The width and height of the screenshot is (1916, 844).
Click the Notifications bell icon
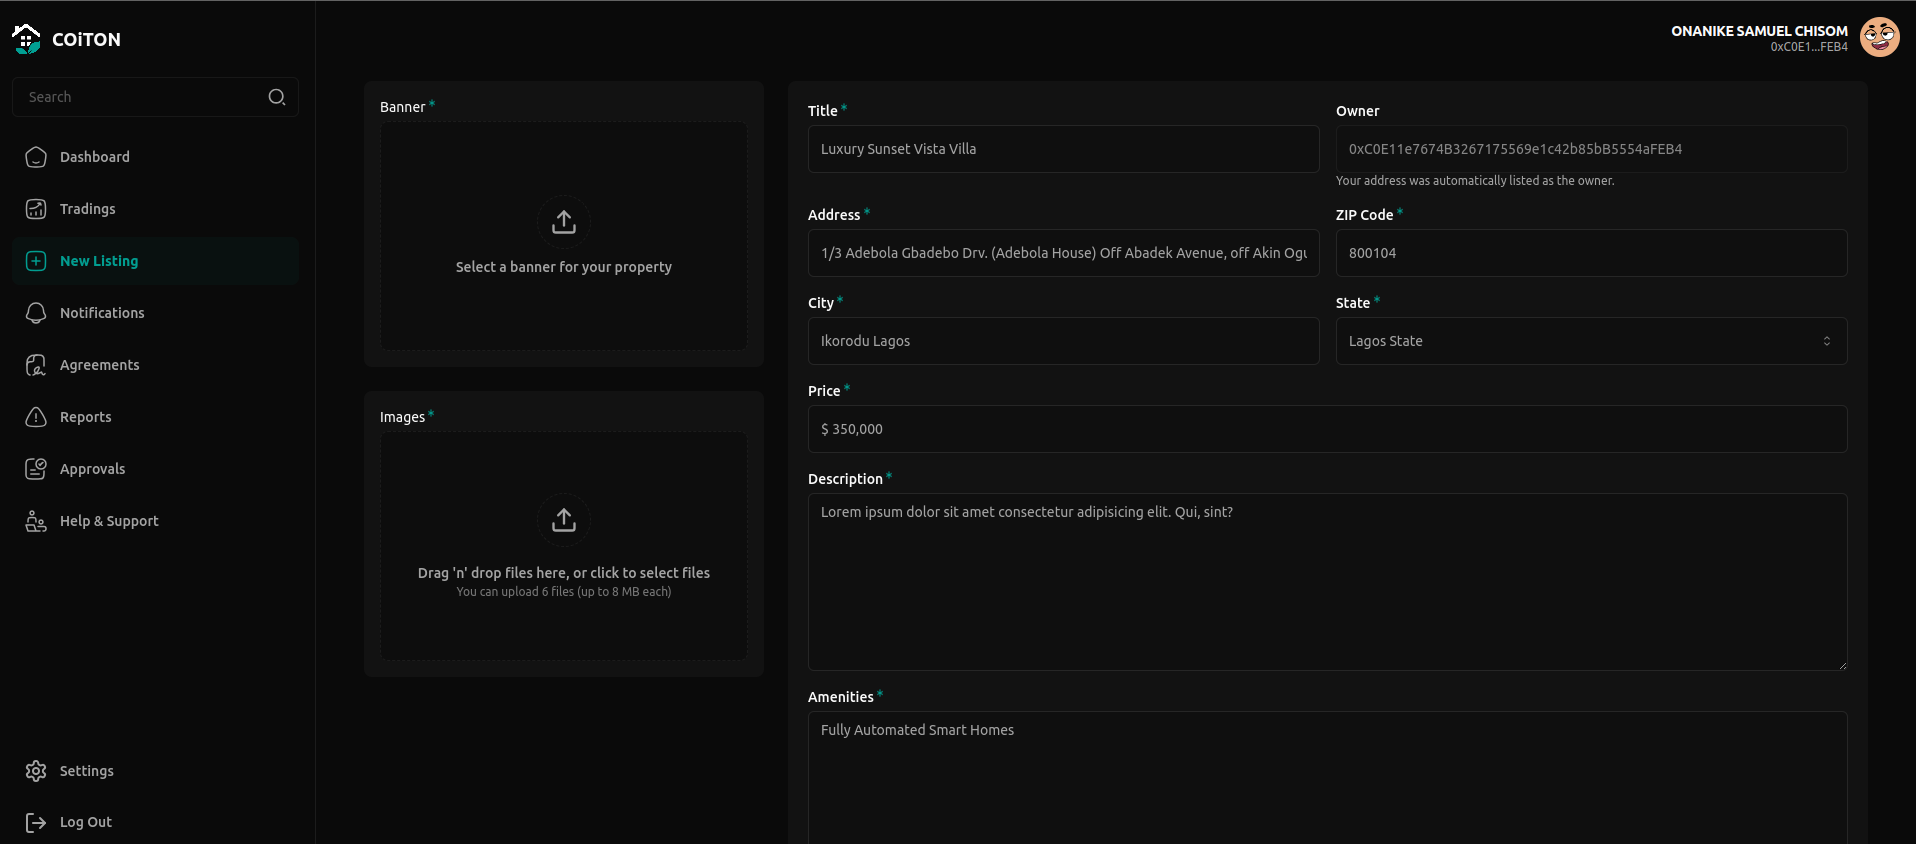point(36,313)
